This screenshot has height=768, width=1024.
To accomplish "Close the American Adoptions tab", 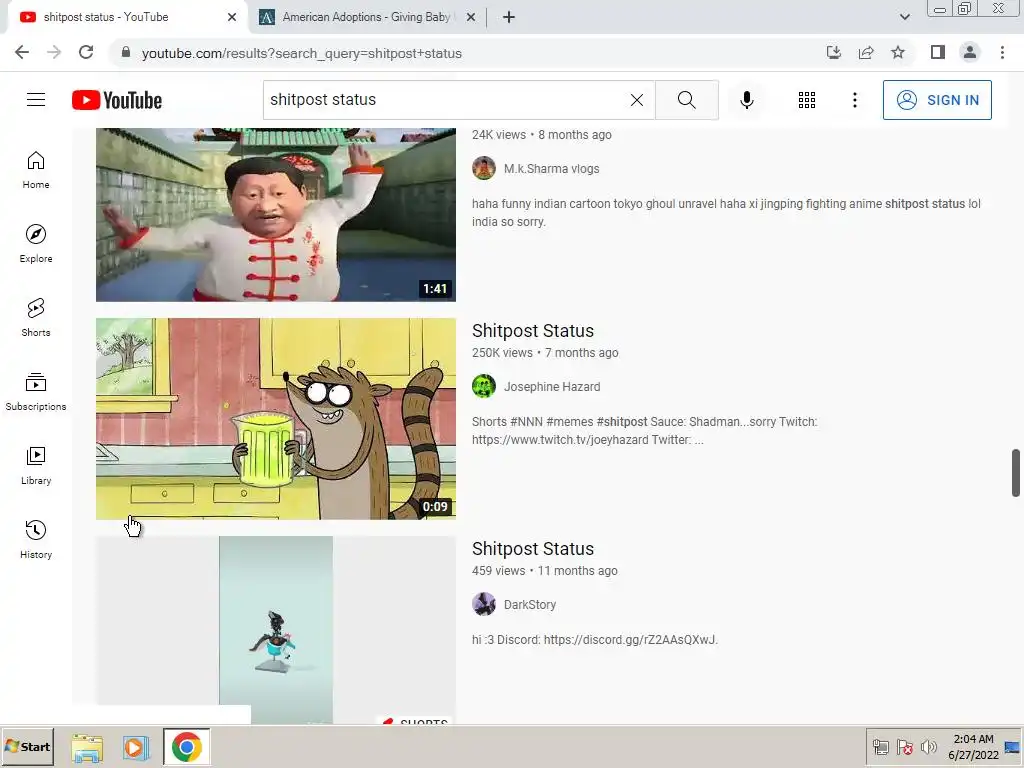I will pos(471,17).
